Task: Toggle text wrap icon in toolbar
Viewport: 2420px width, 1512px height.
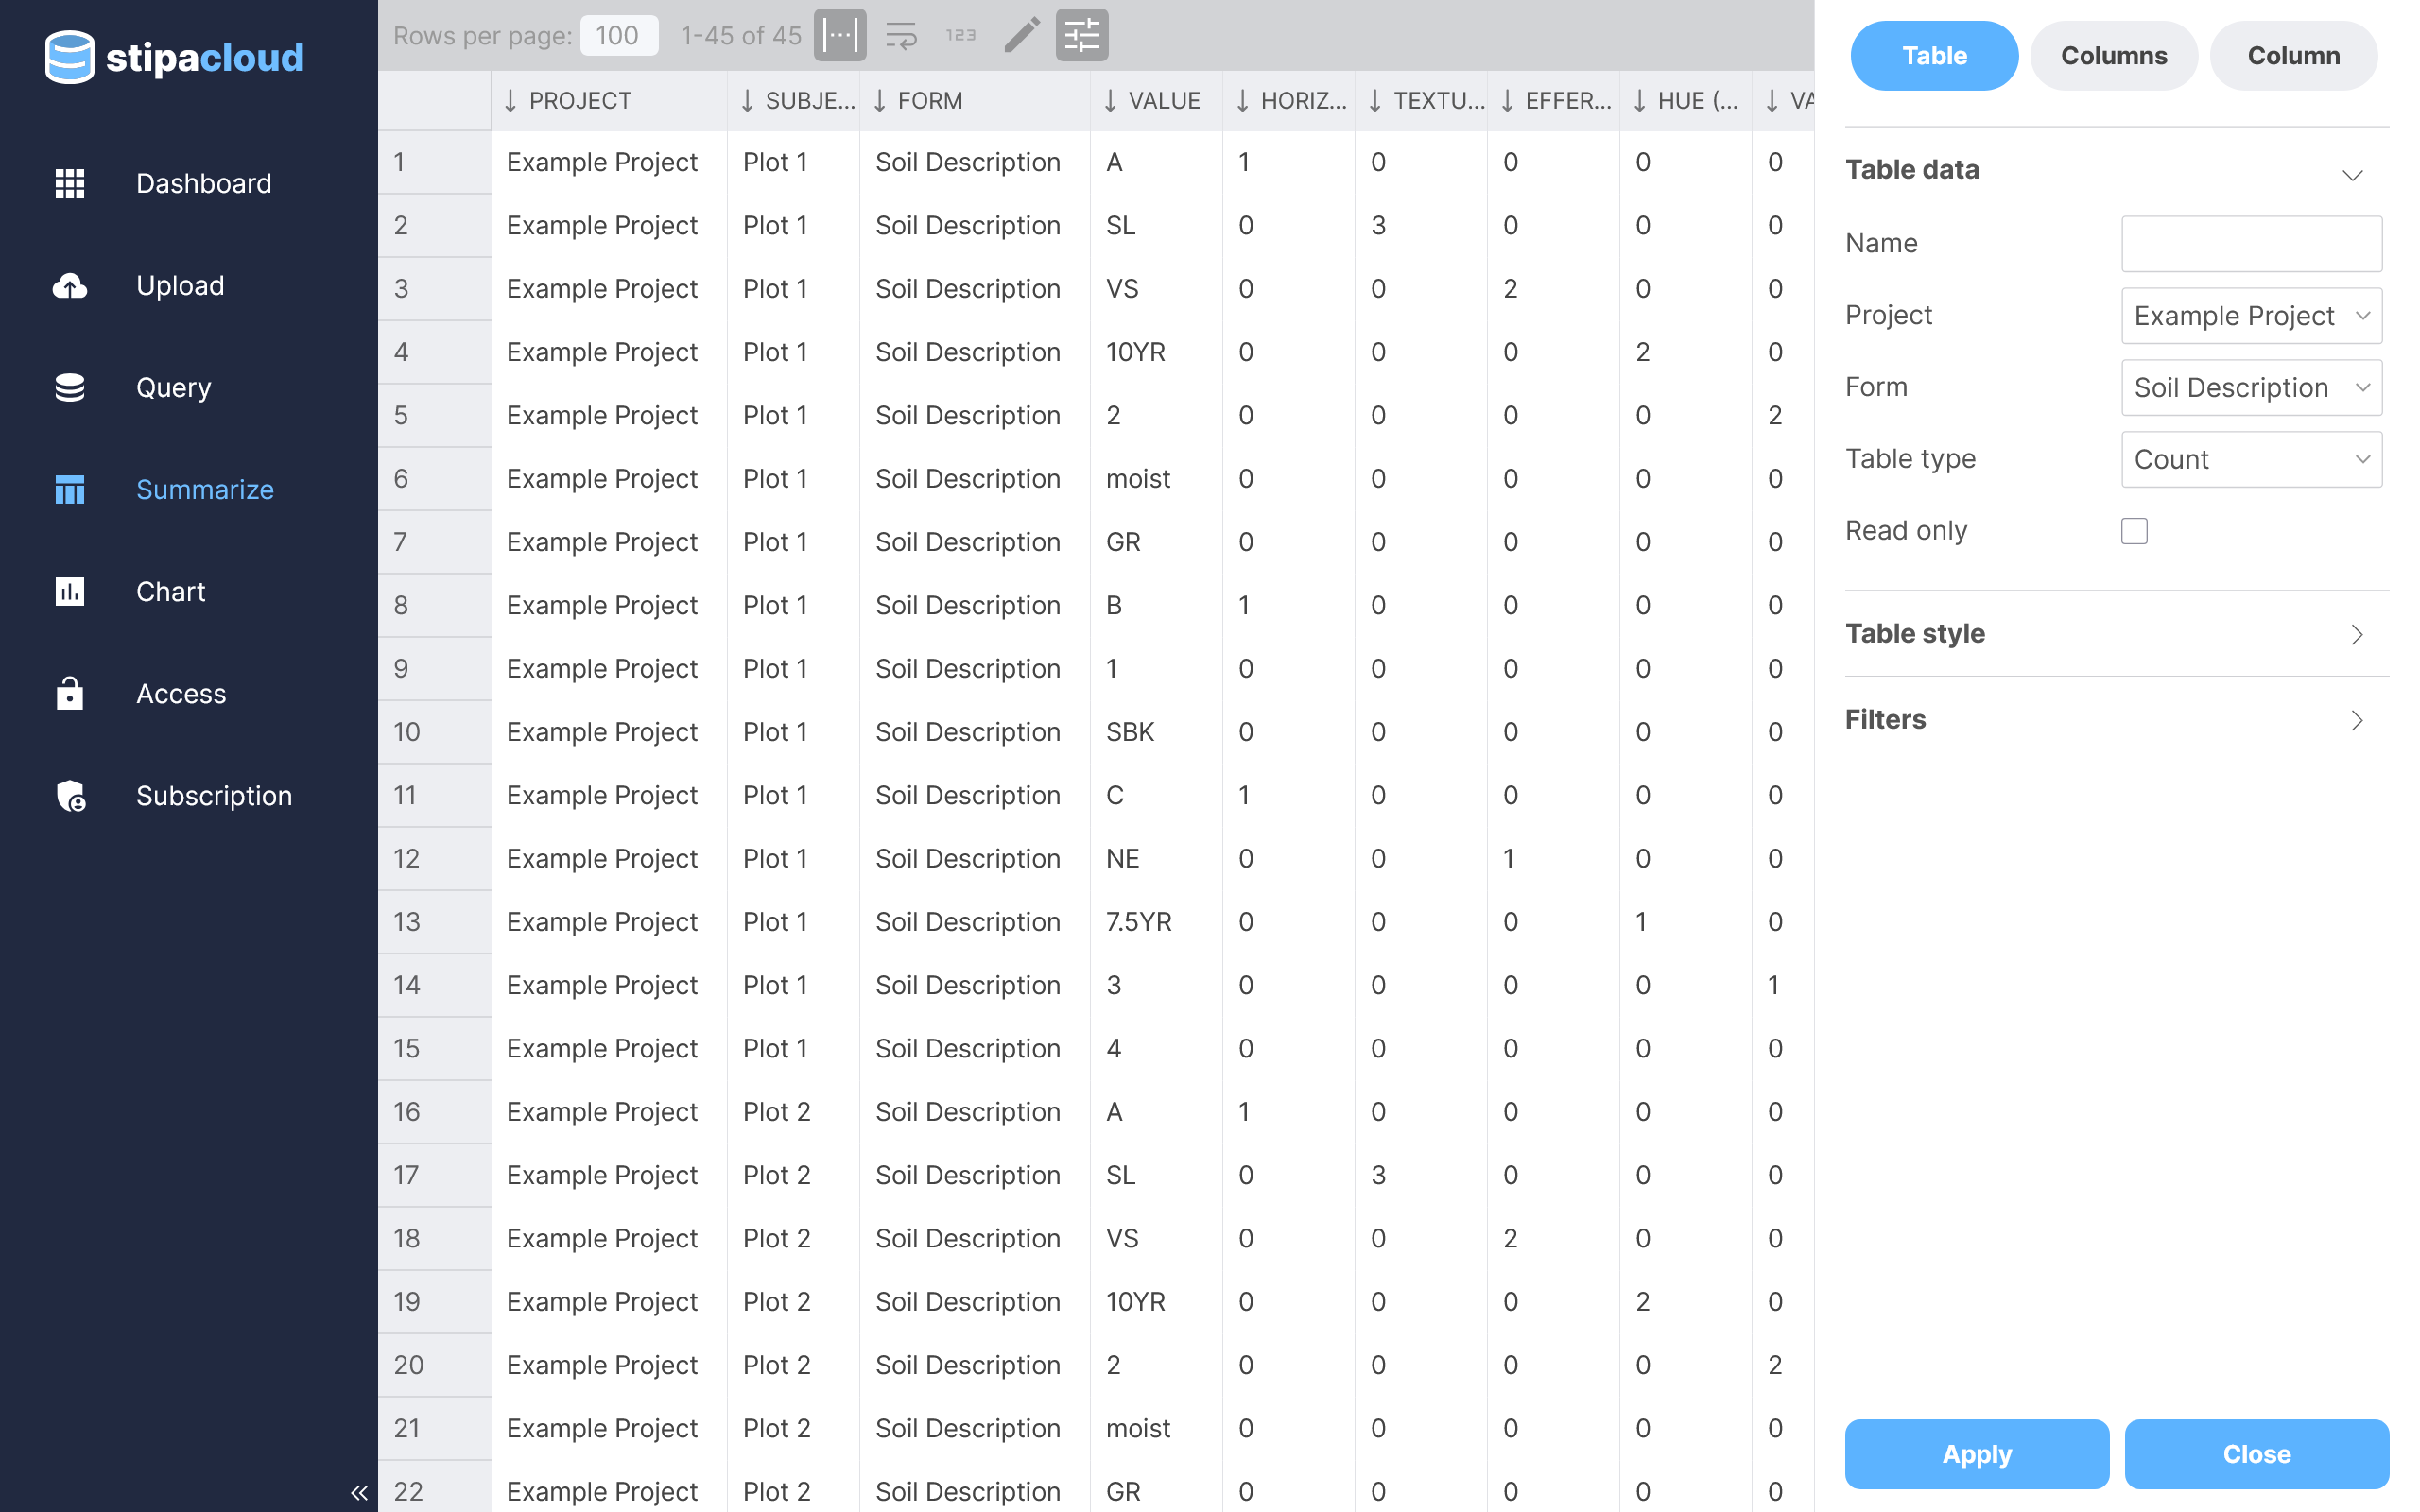Action: (x=901, y=36)
